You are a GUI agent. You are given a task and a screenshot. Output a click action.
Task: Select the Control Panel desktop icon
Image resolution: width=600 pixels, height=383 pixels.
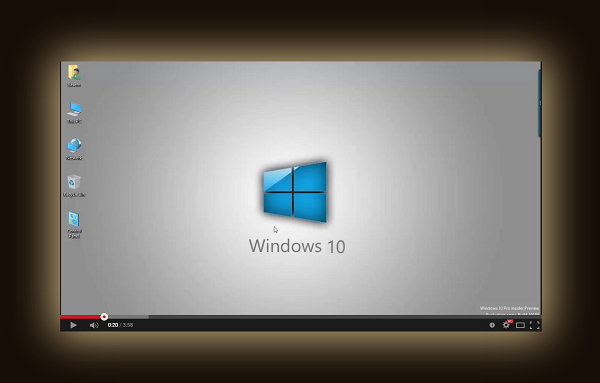[74, 225]
